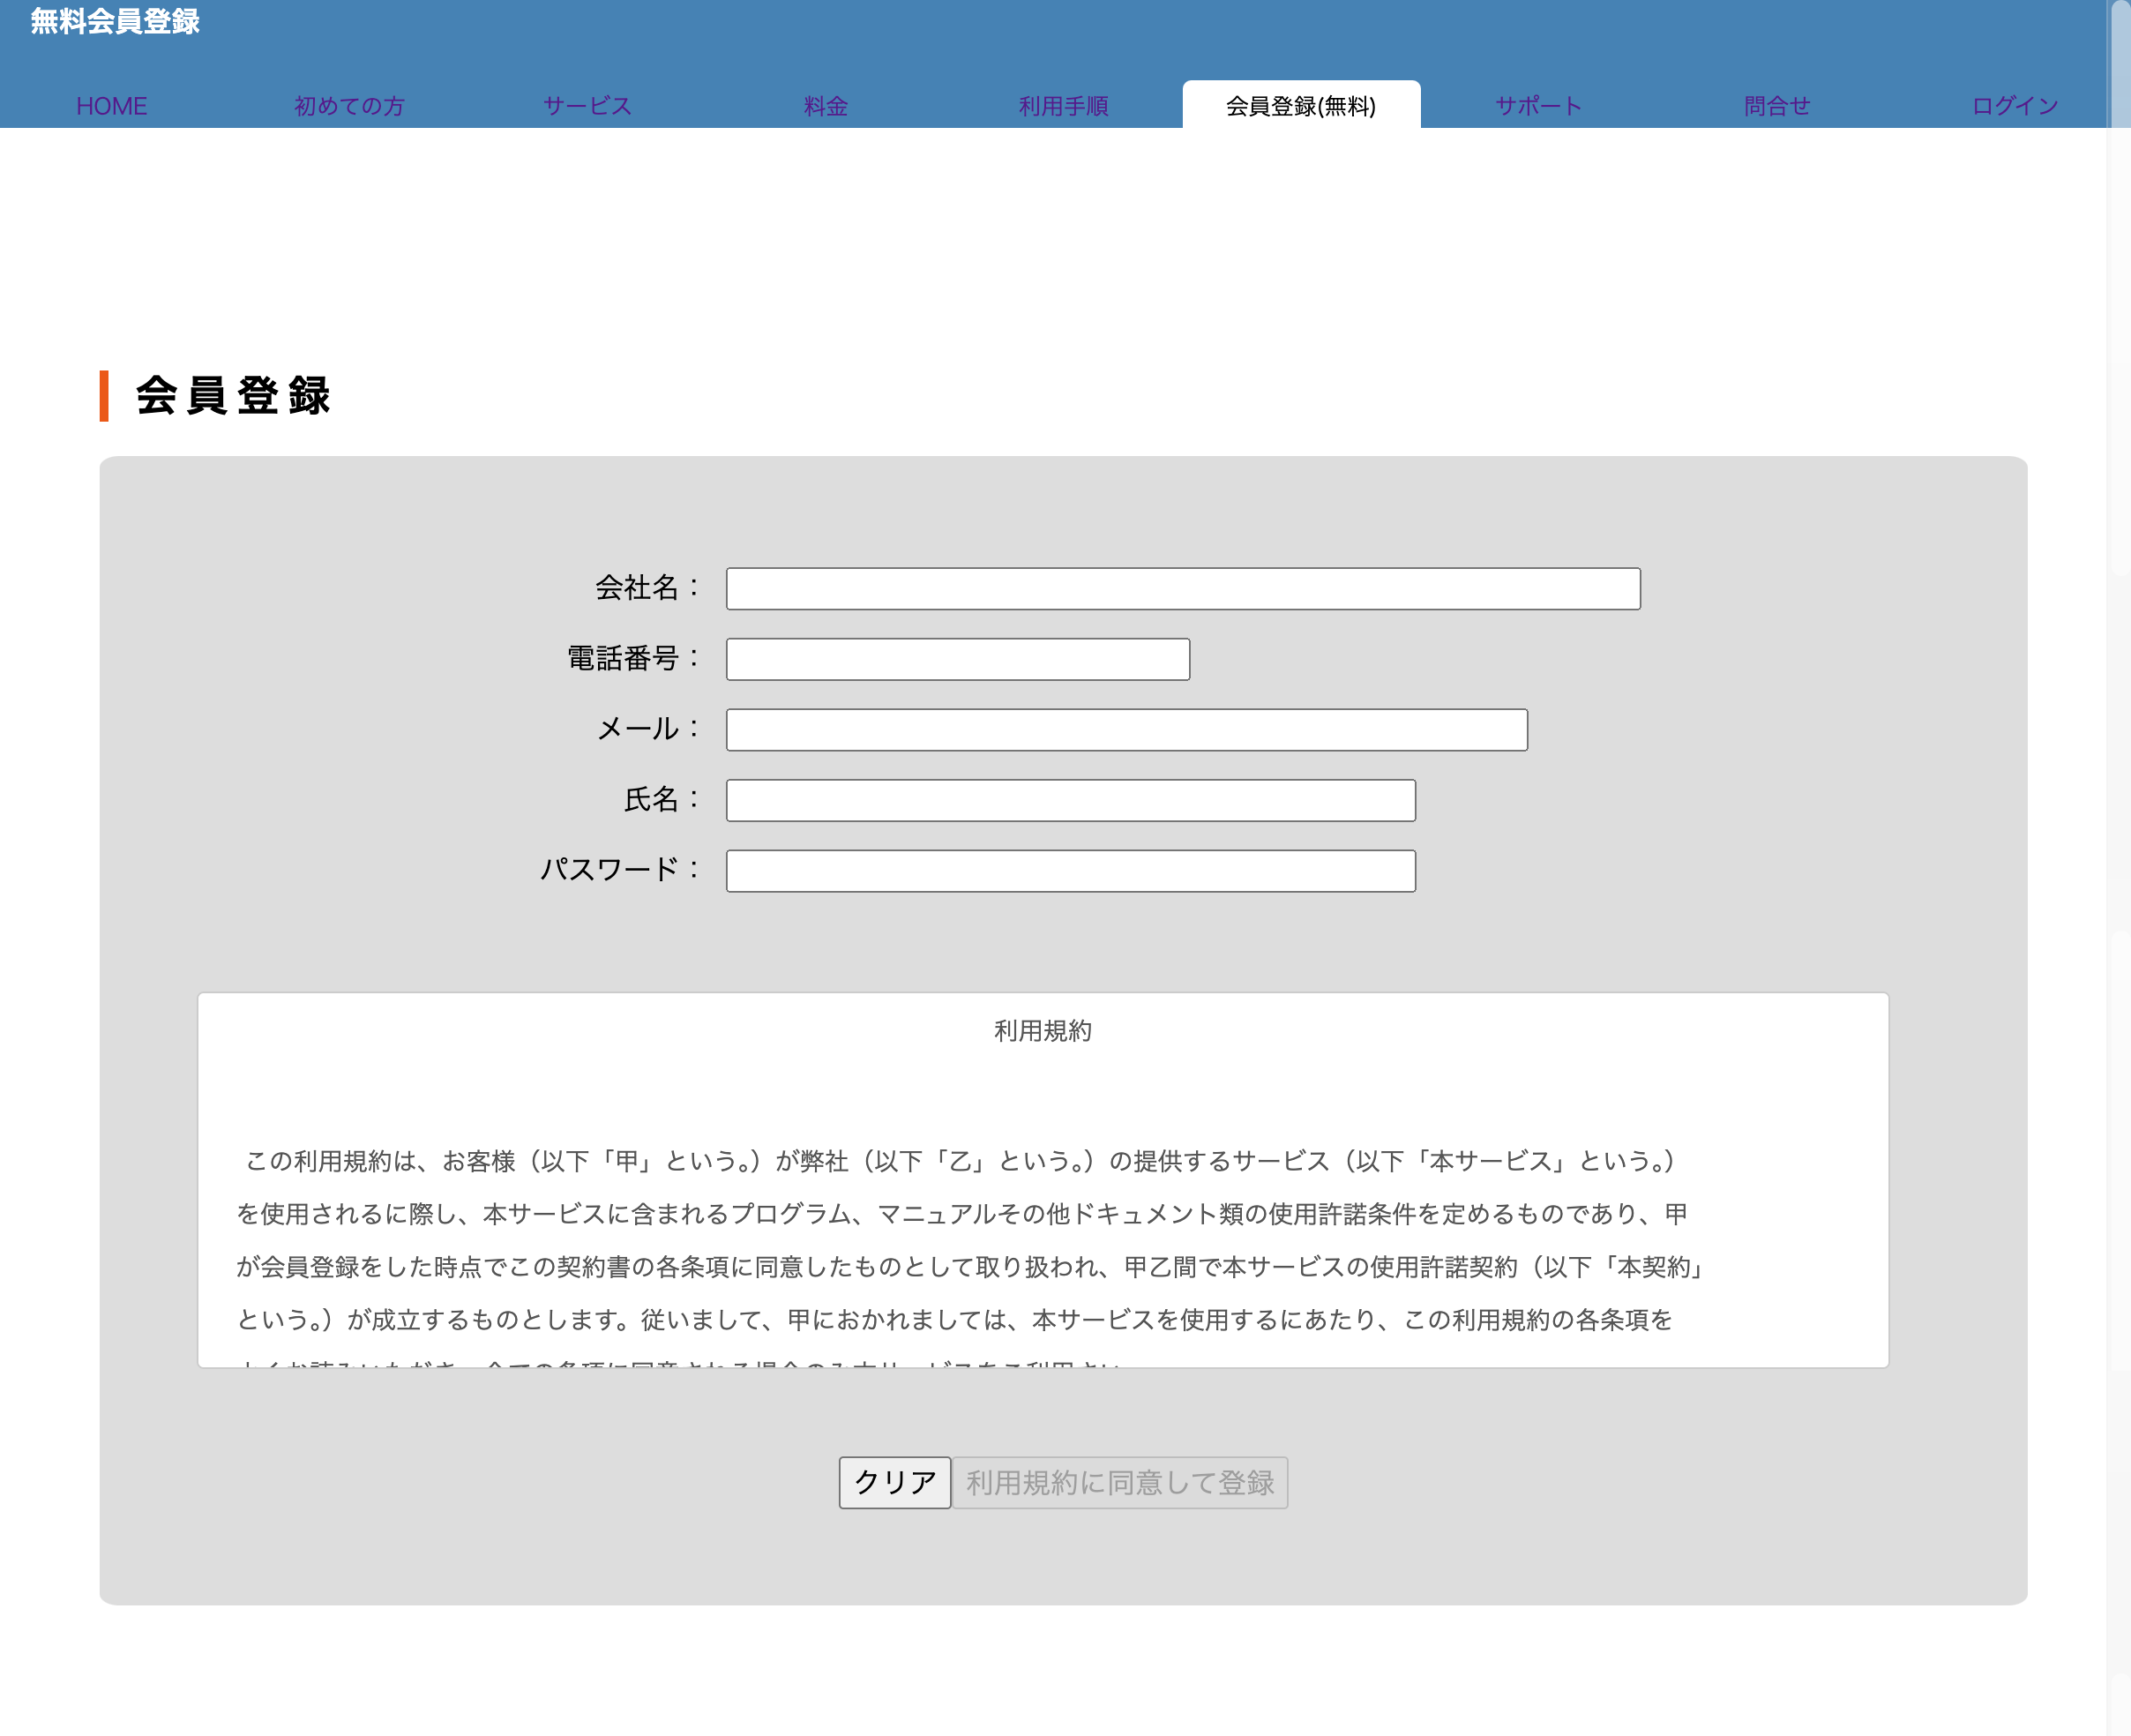
Task: Focus the 電話番号 text field
Action: pyautogui.click(x=957, y=659)
